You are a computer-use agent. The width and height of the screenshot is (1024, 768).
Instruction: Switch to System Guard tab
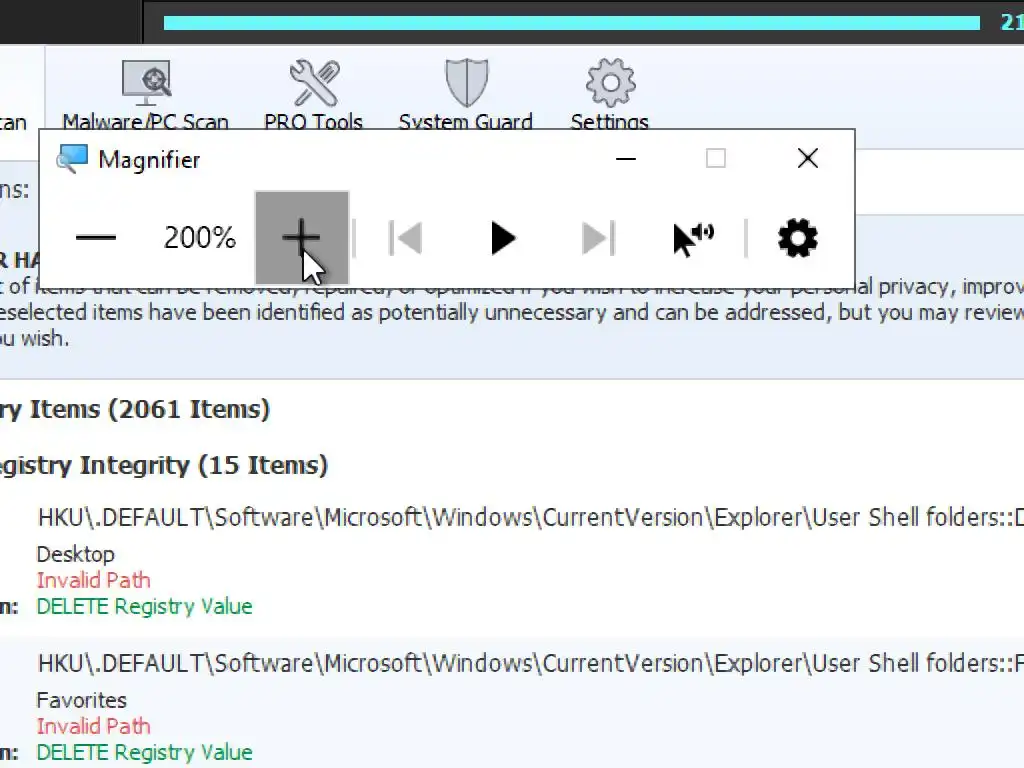[466, 95]
